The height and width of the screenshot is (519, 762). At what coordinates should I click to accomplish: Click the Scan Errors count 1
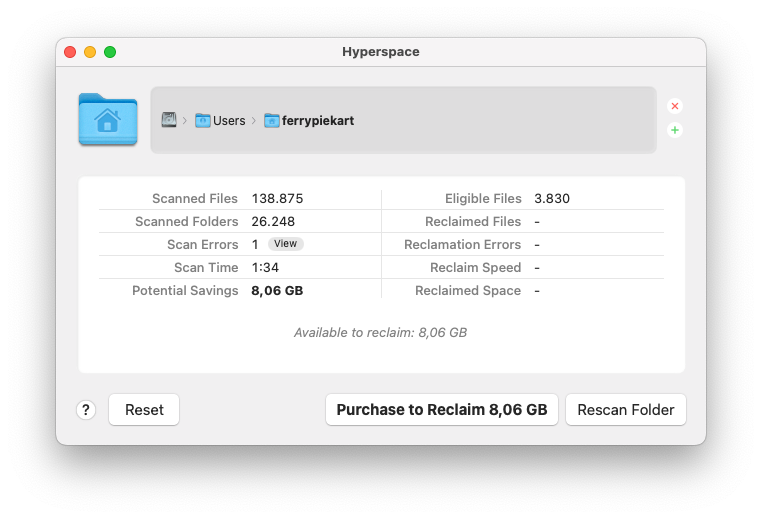(x=255, y=244)
